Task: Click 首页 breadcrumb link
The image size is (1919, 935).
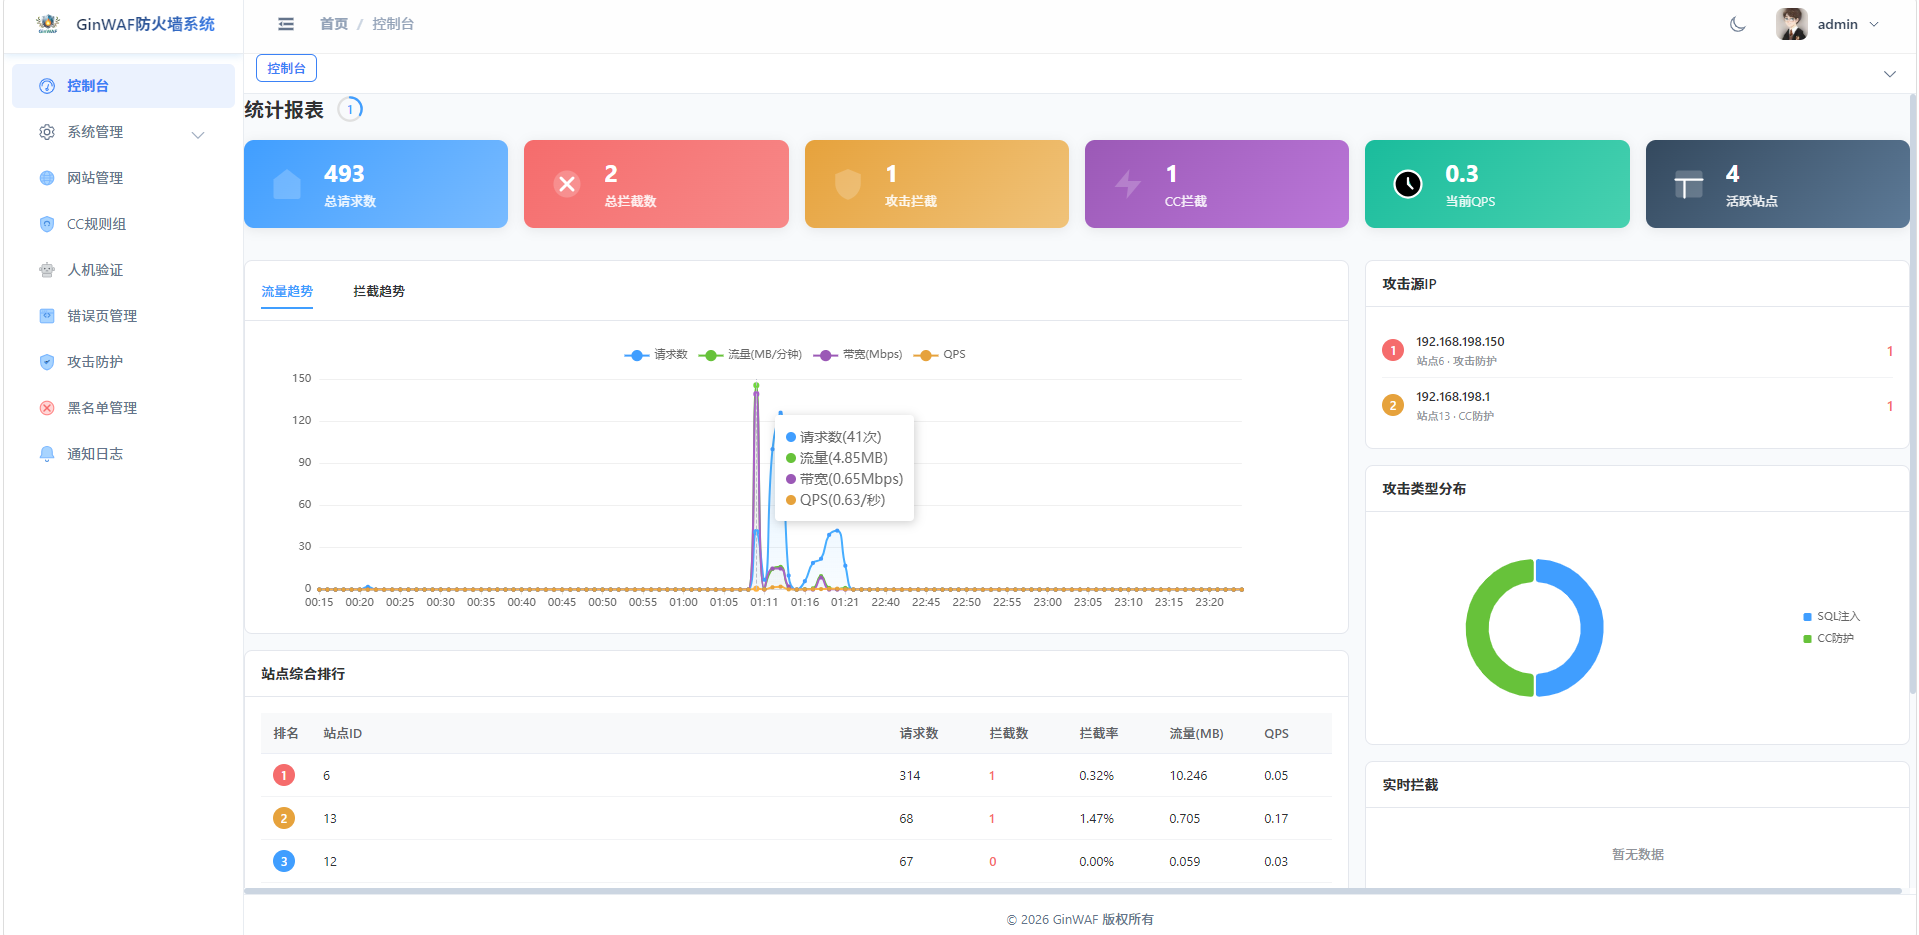Action: click(334, 24)
